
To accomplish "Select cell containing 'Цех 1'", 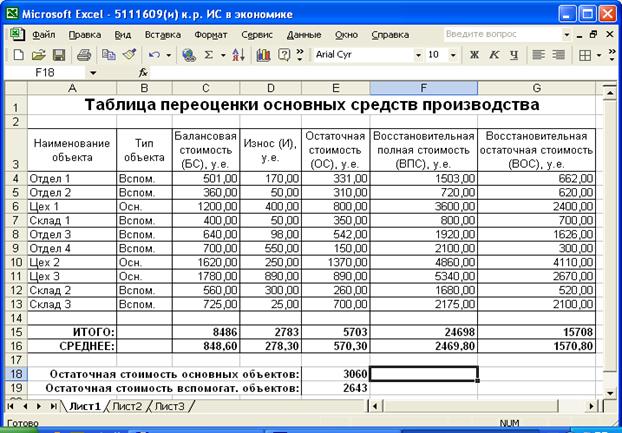I will (x=72, y=207).
